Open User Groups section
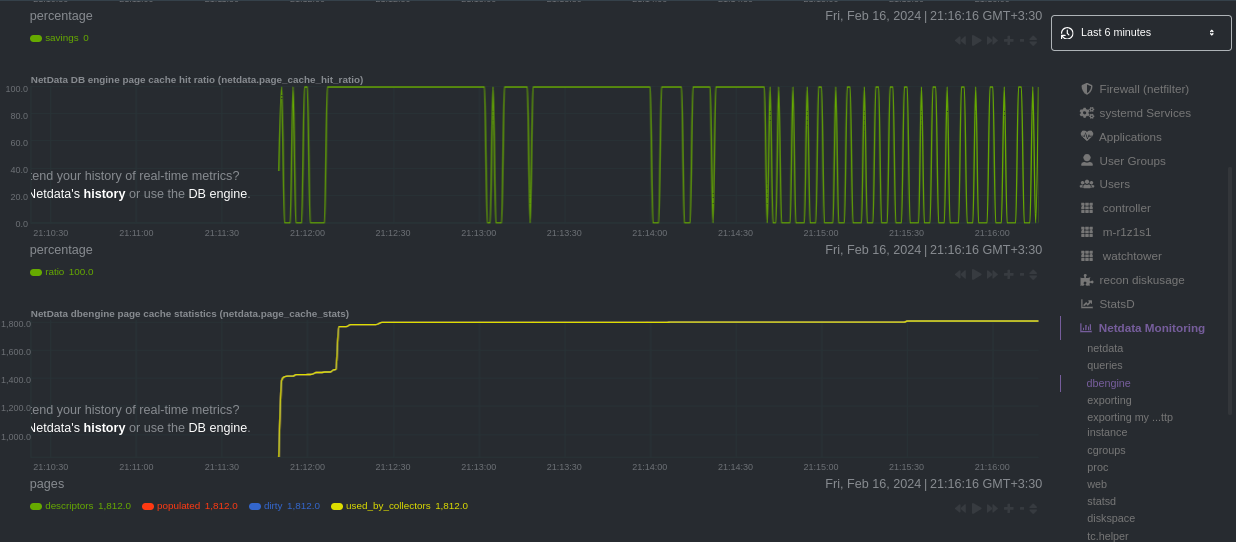1236x542 pixels. [1132, 161]
